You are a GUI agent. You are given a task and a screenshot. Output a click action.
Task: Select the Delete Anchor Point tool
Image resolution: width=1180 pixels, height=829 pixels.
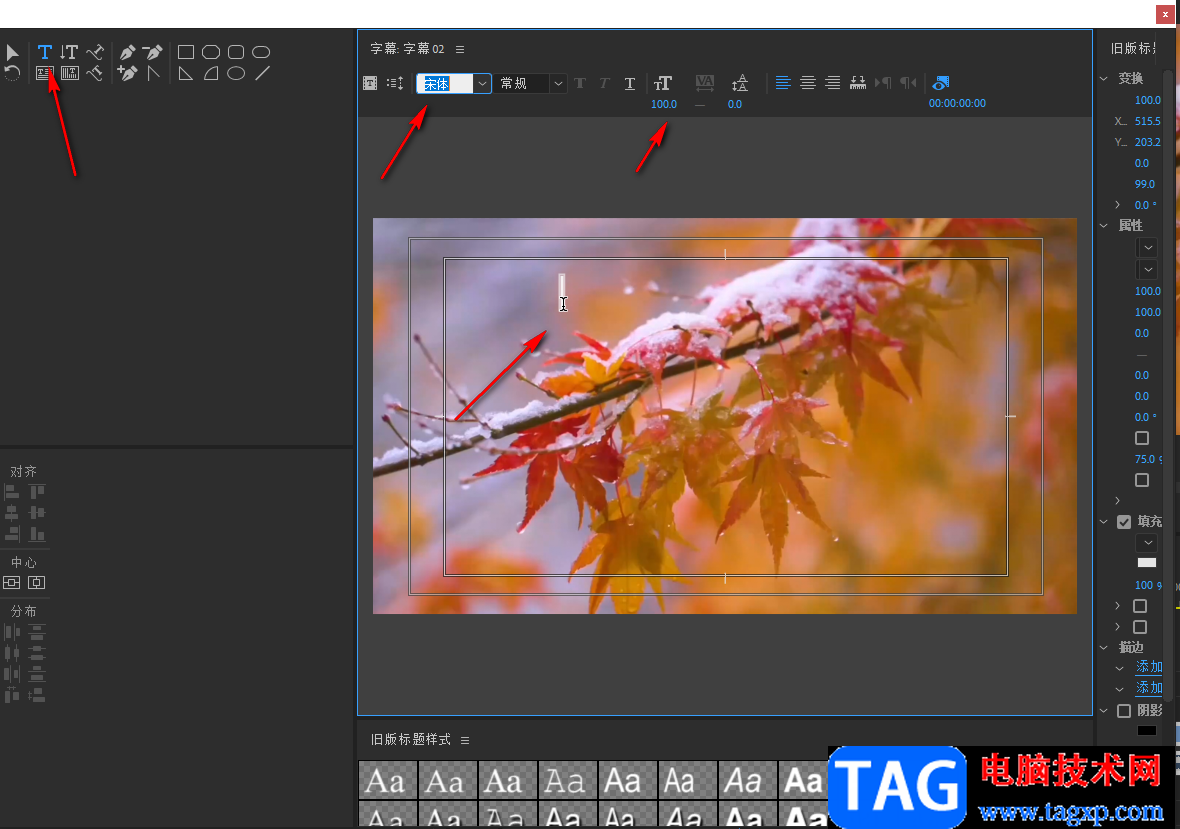point(153,52)
